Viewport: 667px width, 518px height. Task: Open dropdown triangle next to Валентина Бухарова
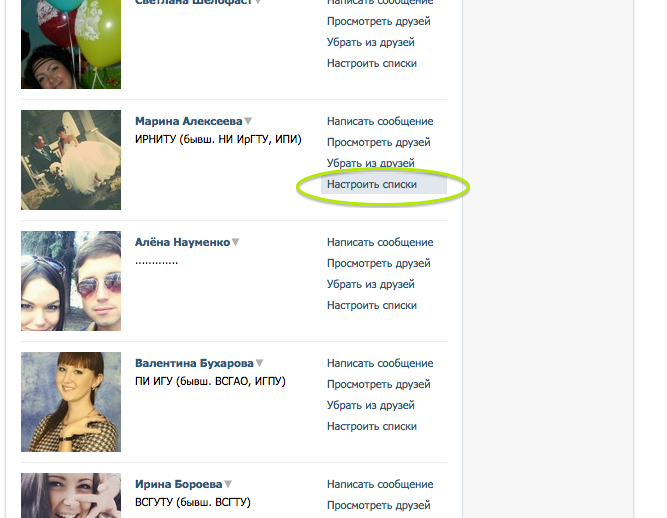[259, 363]
